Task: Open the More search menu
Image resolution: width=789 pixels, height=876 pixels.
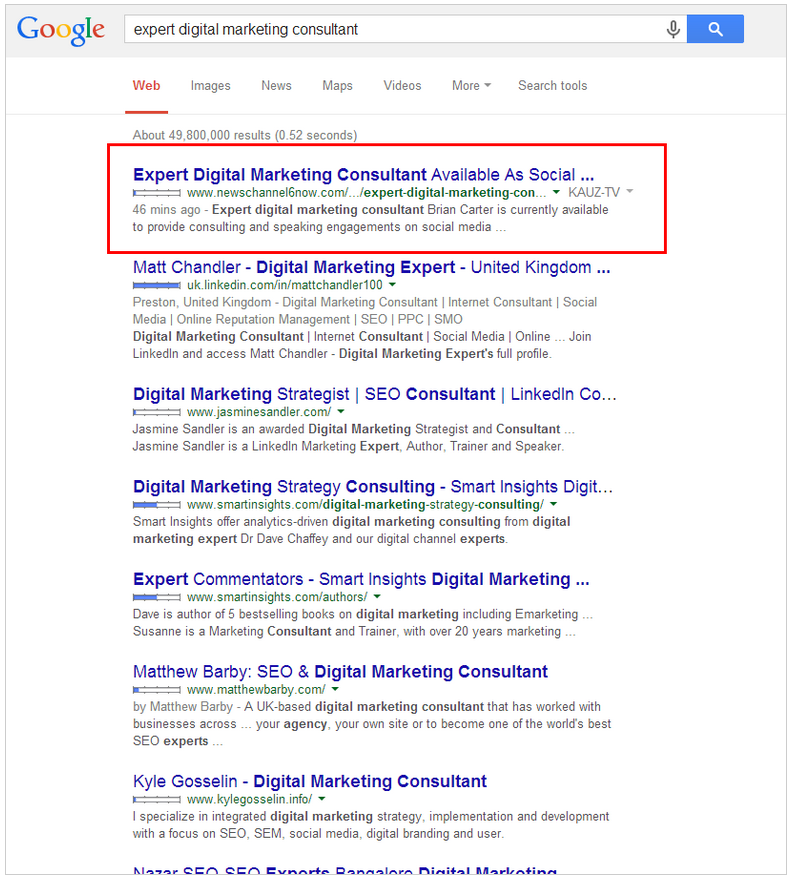Action: (471, 86)
